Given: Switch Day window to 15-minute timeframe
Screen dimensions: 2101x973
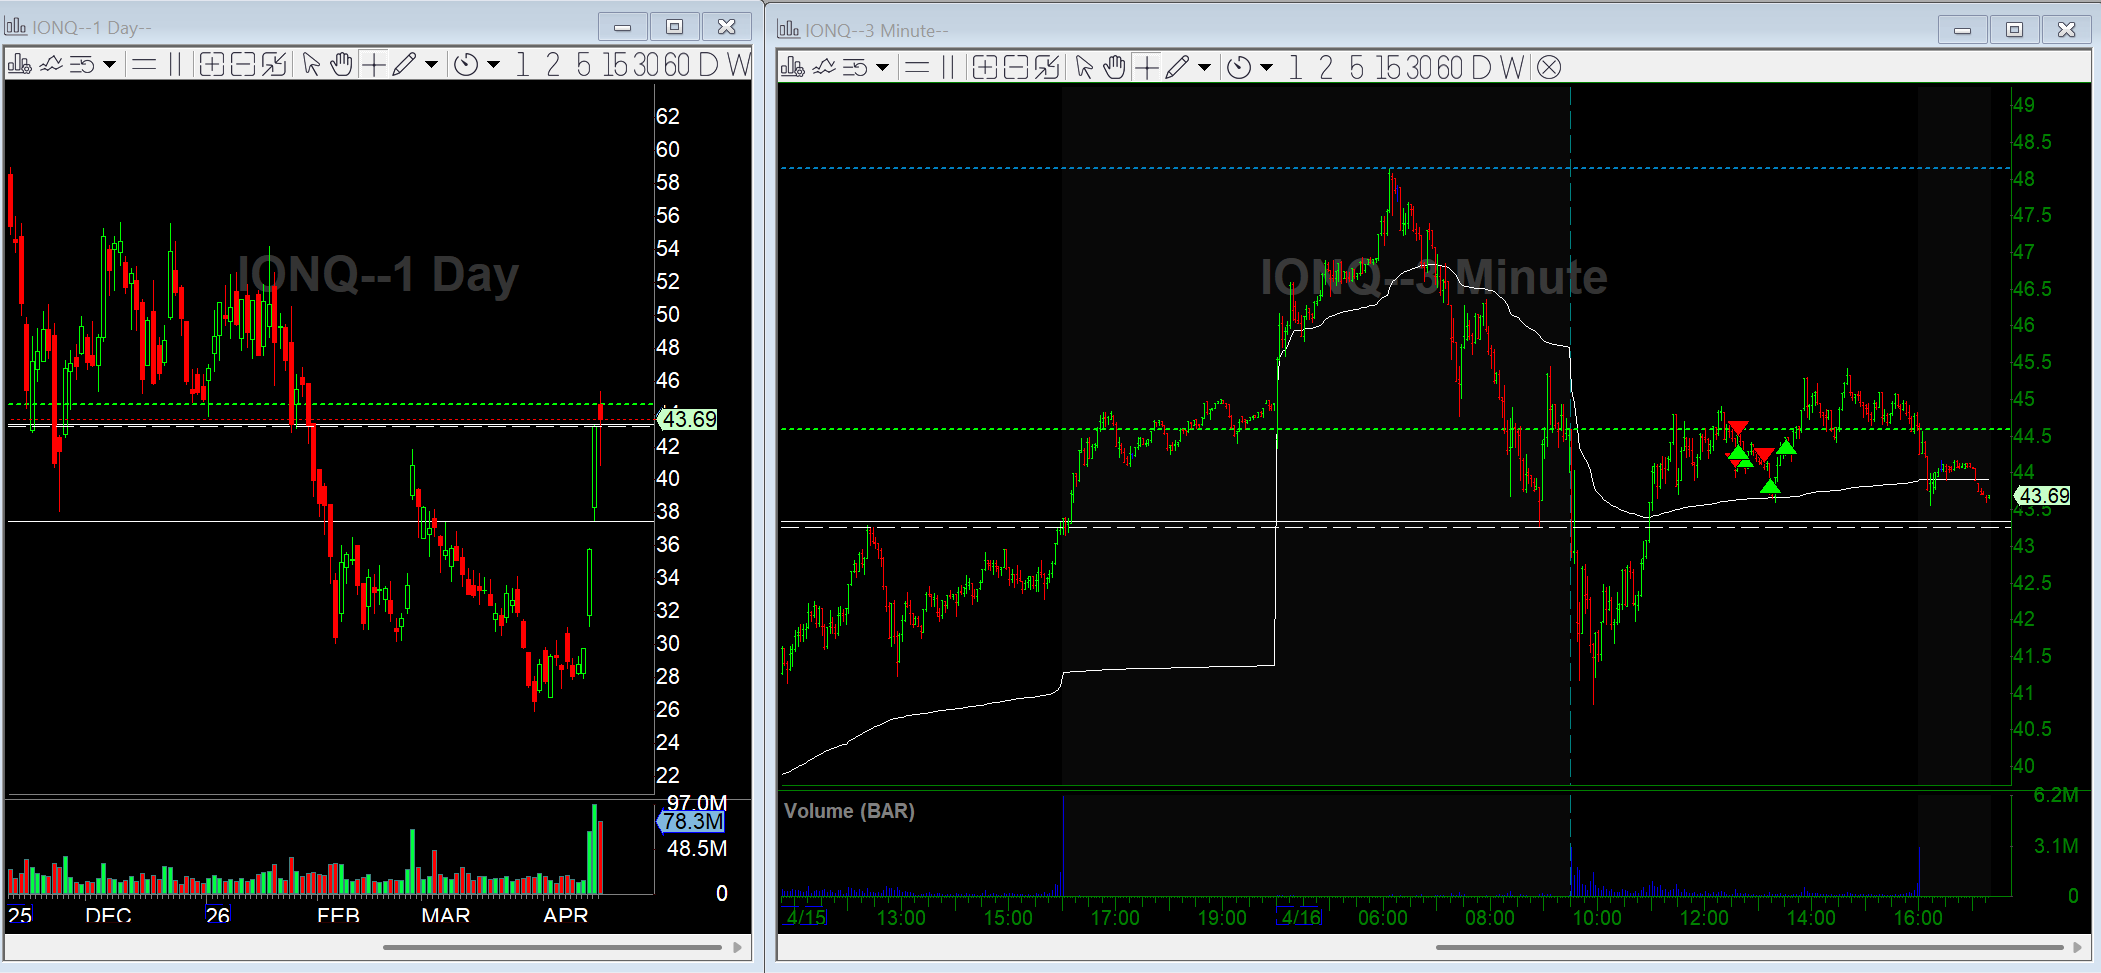Looking at the screenshot, I should [x=615, y=65].
